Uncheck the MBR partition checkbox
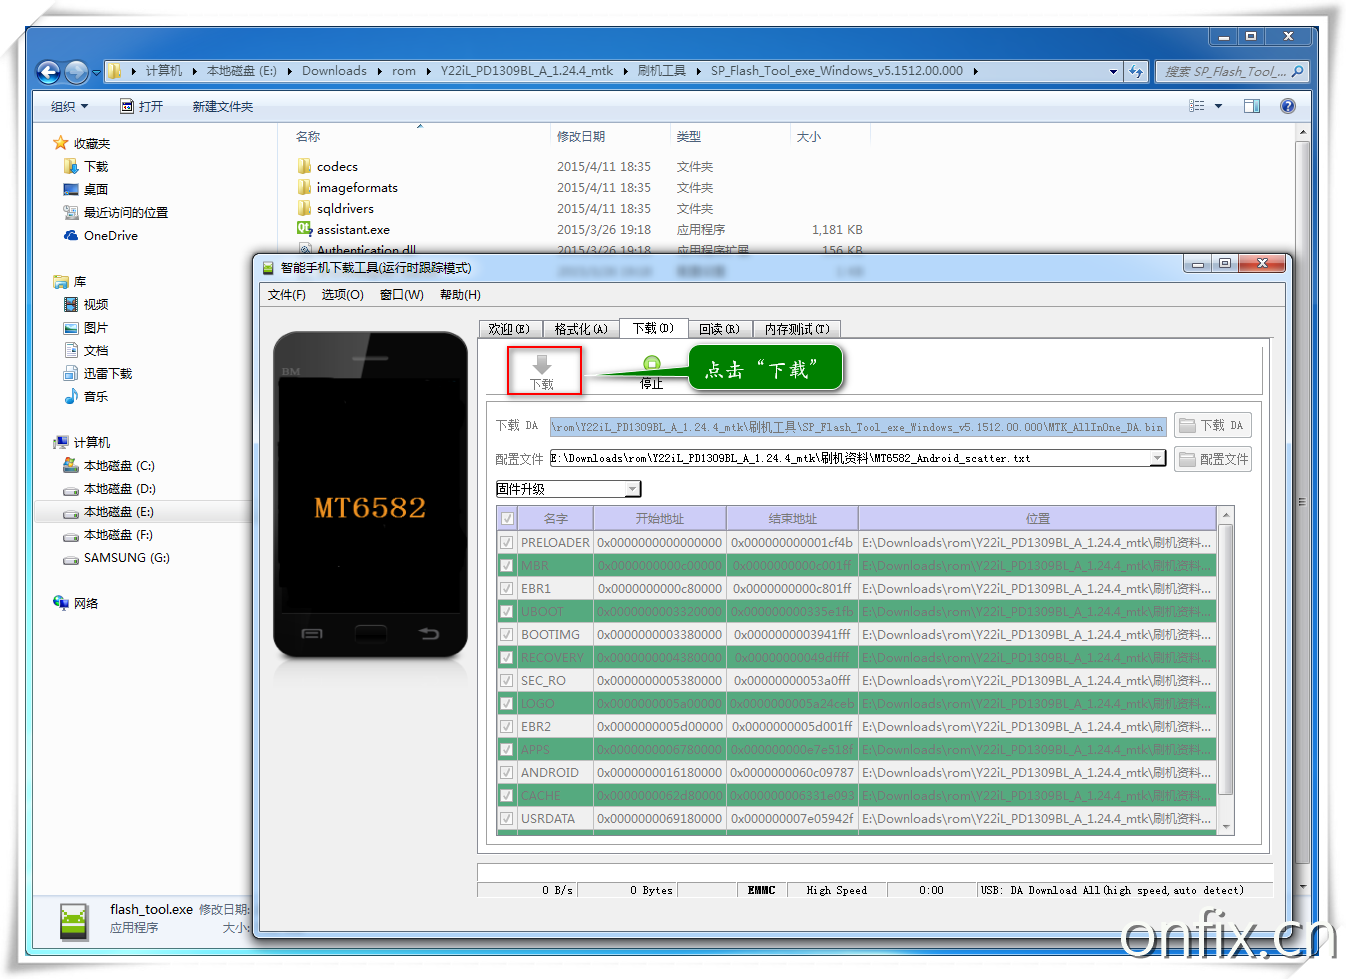 [x=507, y=565]
